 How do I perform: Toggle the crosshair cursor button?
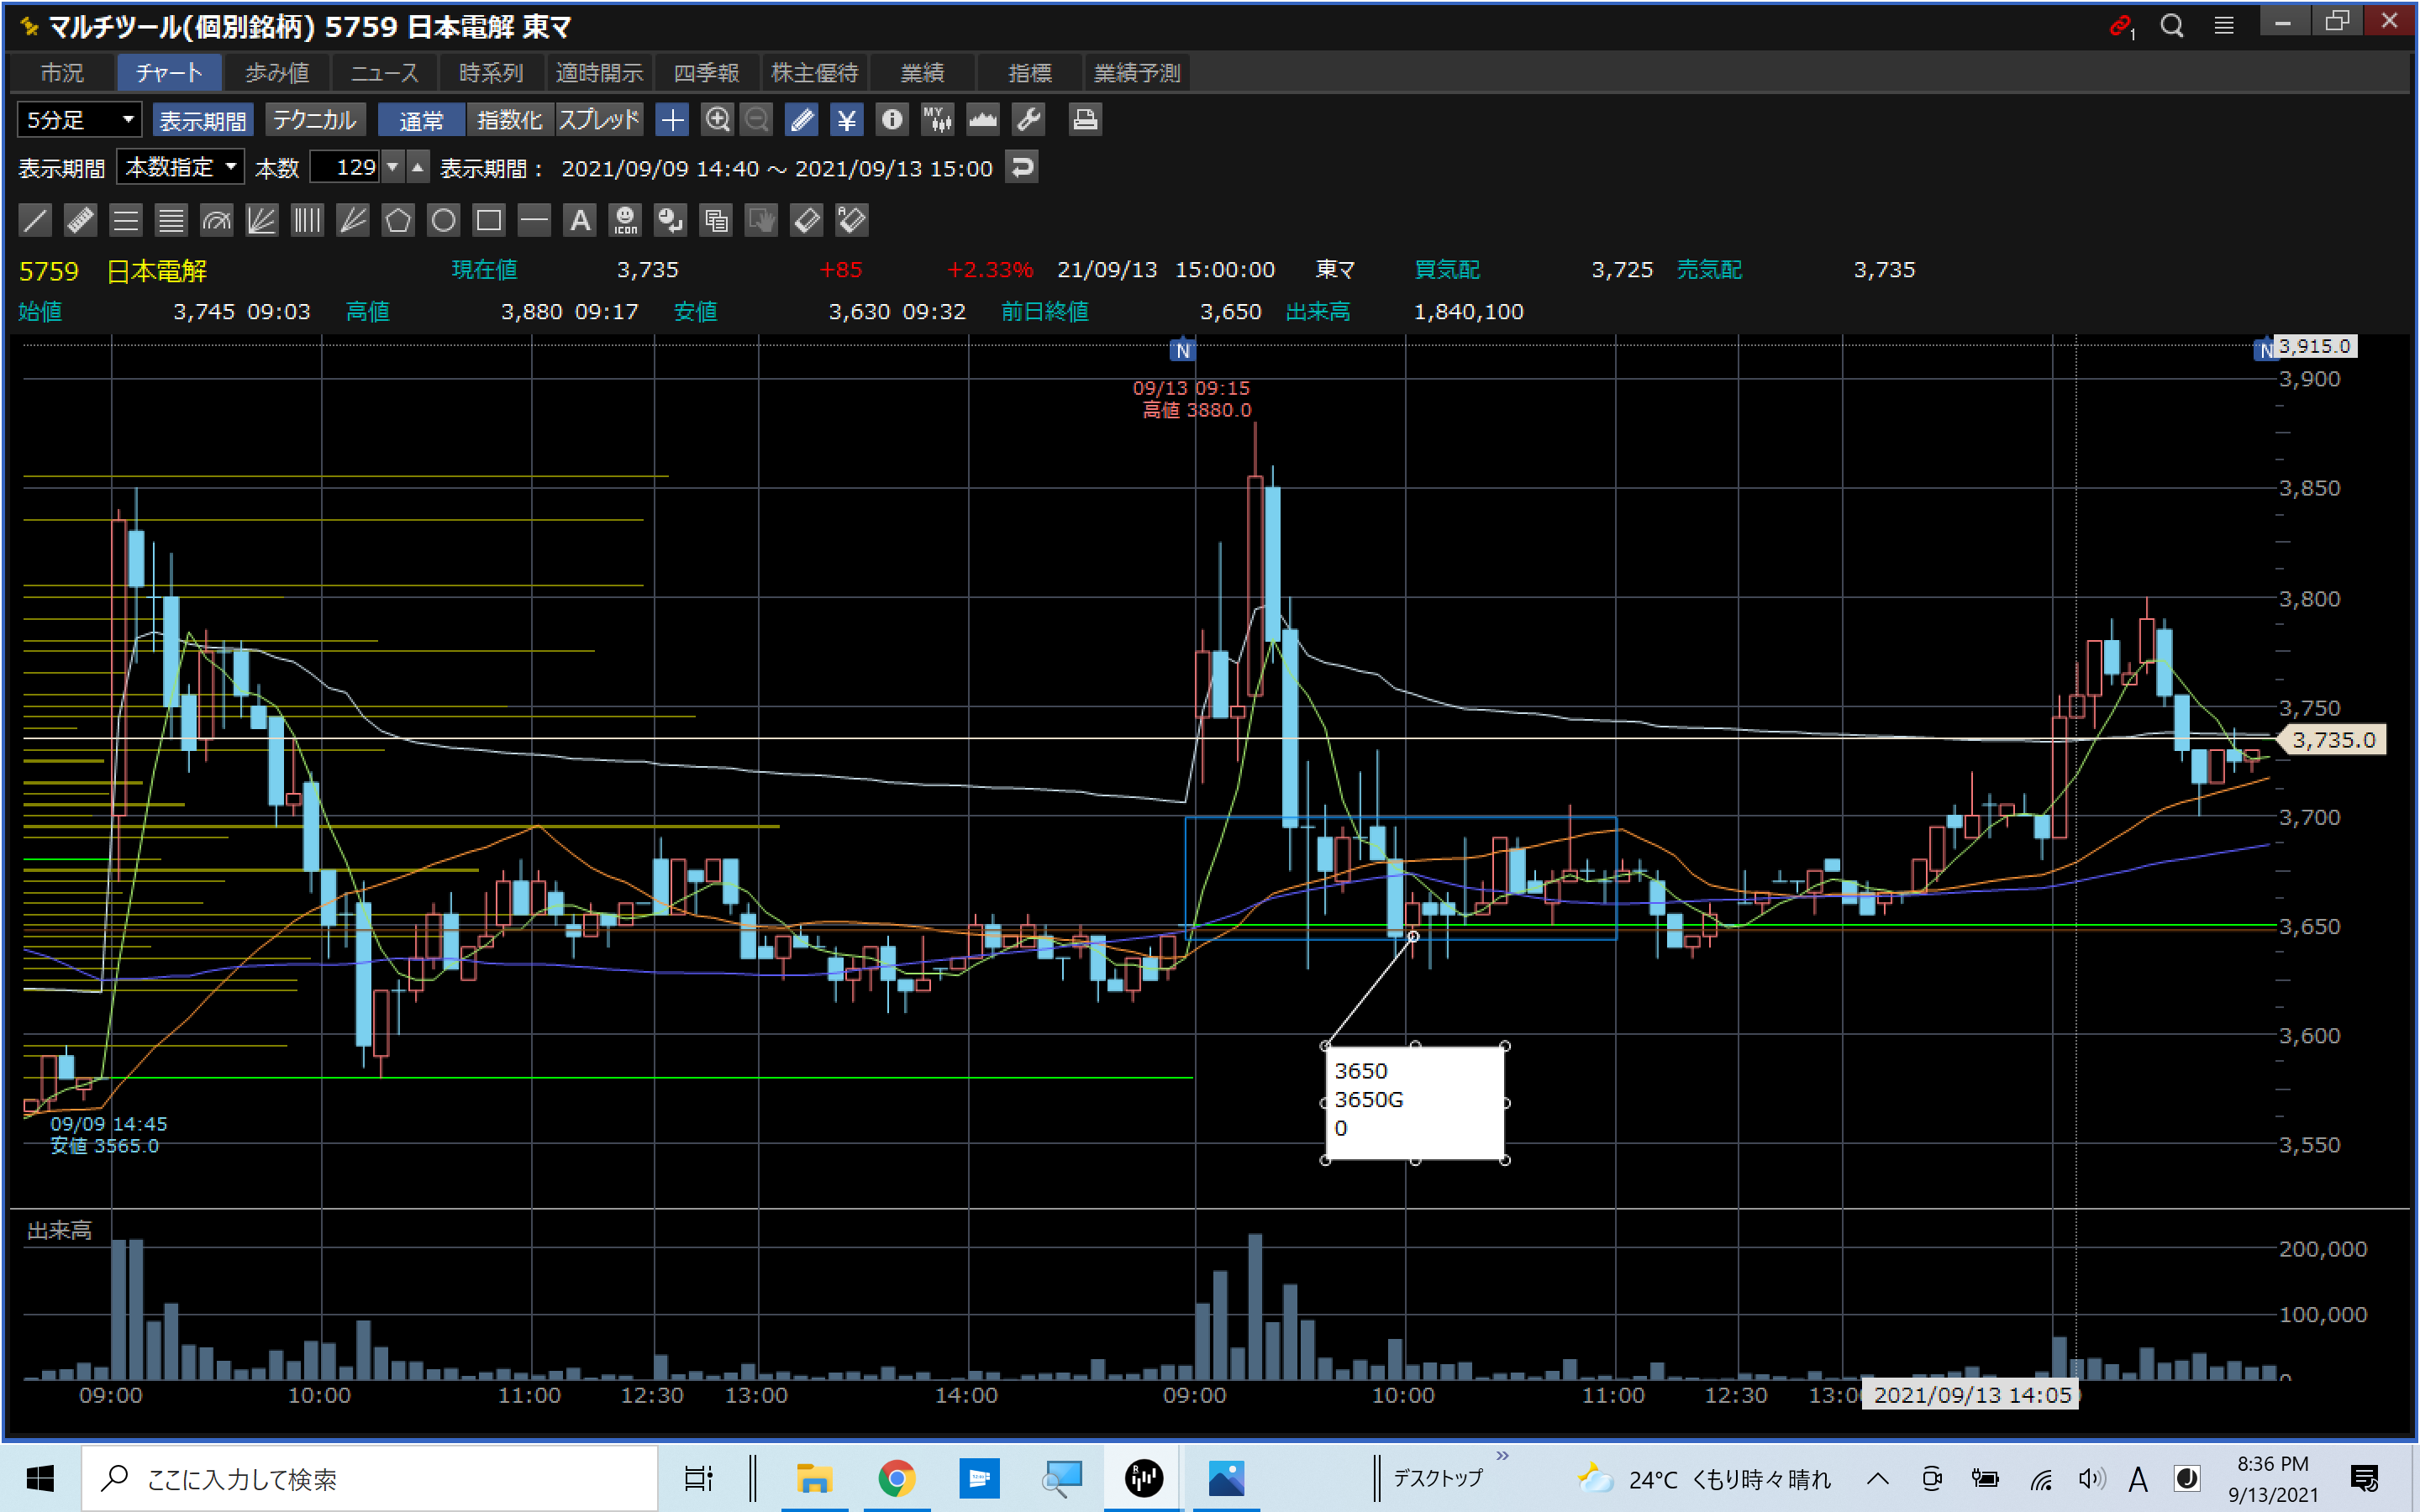coord(672,120)
